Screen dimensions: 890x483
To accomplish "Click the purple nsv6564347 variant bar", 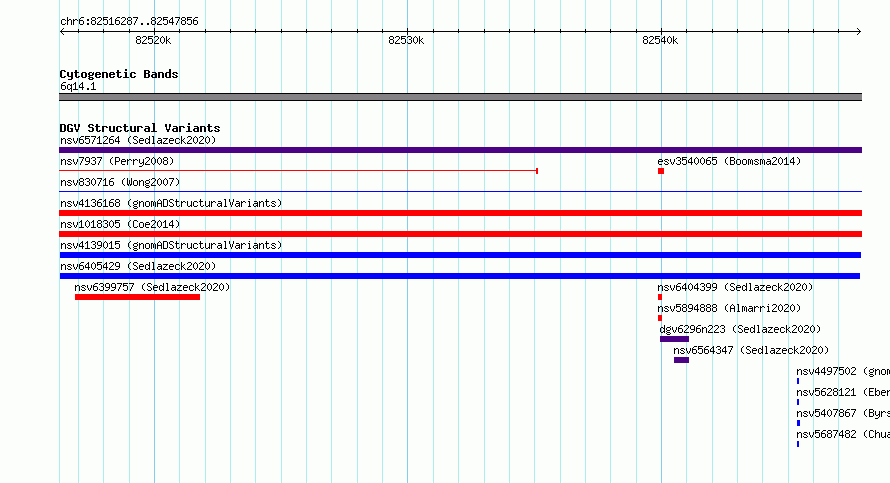I will pyautogui.click(x=681, y=360).
